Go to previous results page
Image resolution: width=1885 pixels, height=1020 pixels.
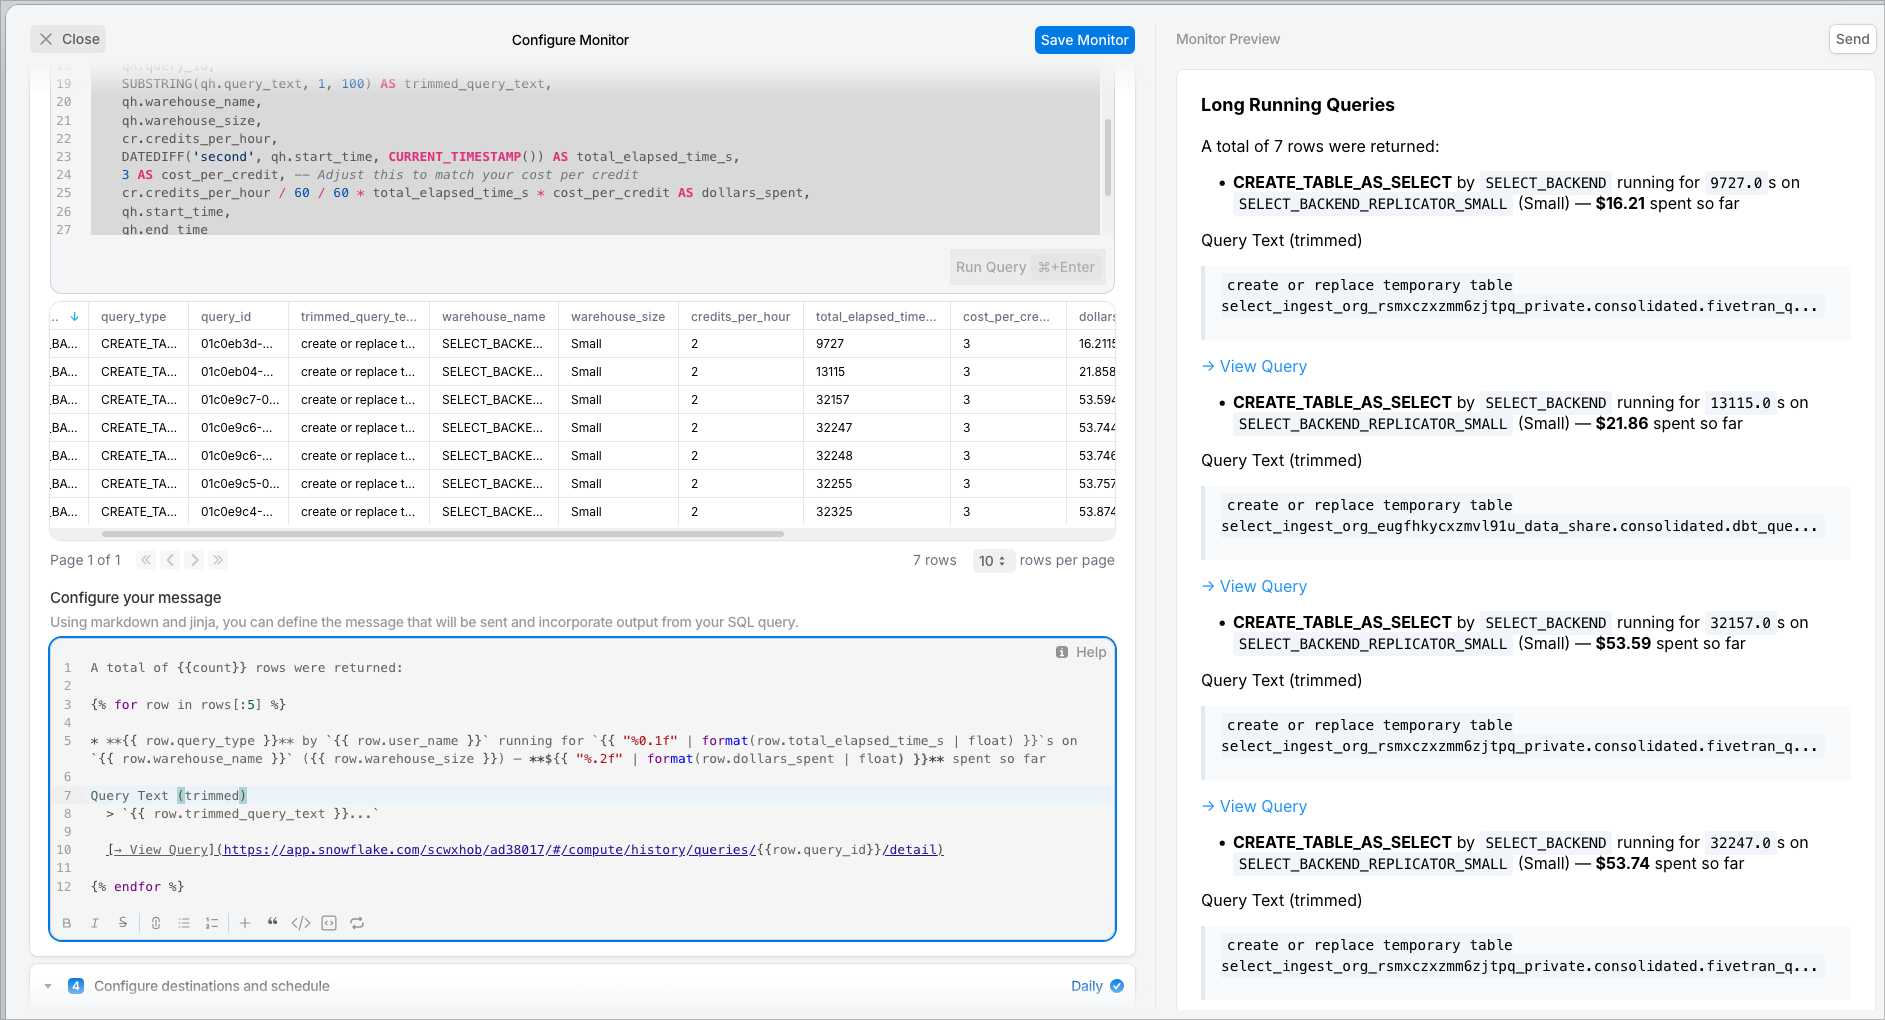(x=170, y=560)
